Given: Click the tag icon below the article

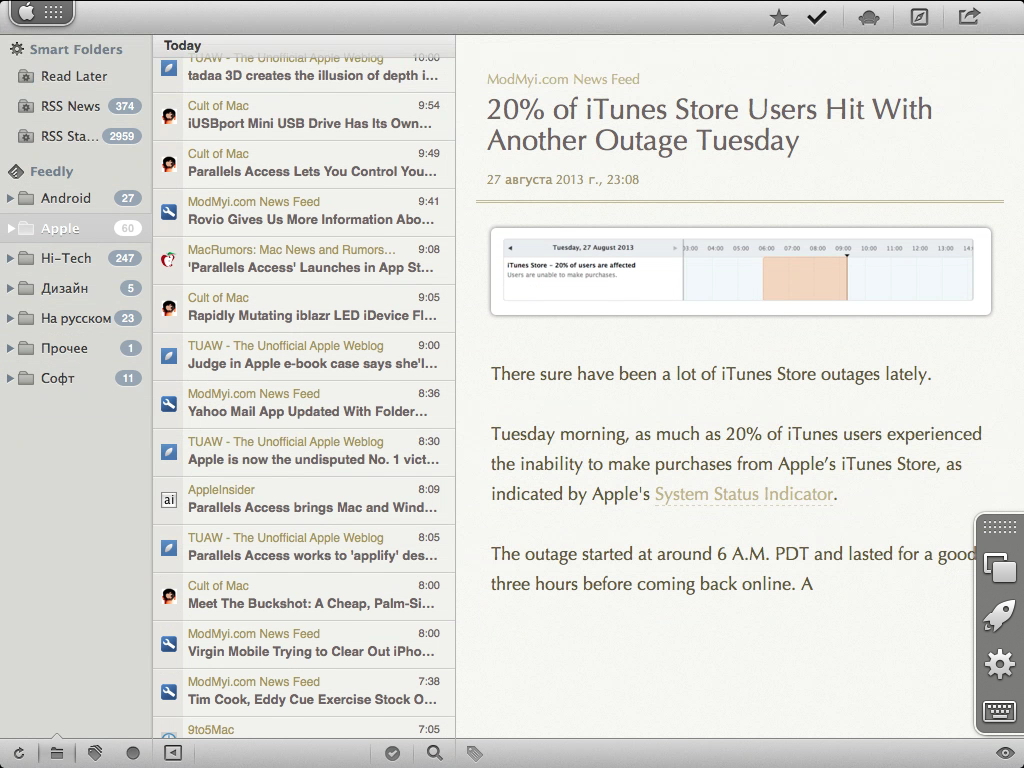Looking at the screenshot, I should [x=475, y=753].
